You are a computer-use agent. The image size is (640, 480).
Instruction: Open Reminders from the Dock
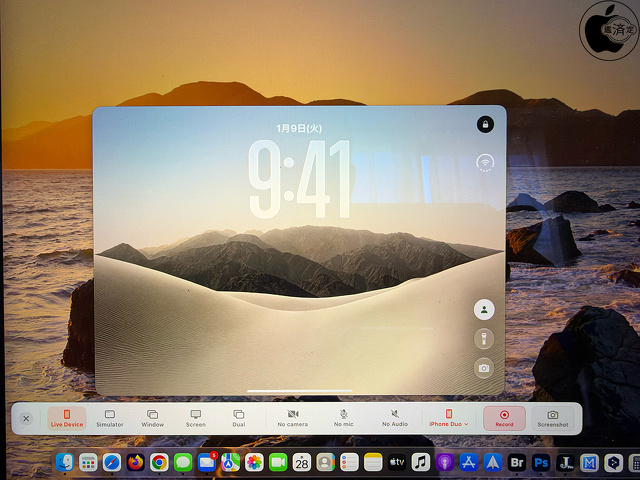[349, 462]
